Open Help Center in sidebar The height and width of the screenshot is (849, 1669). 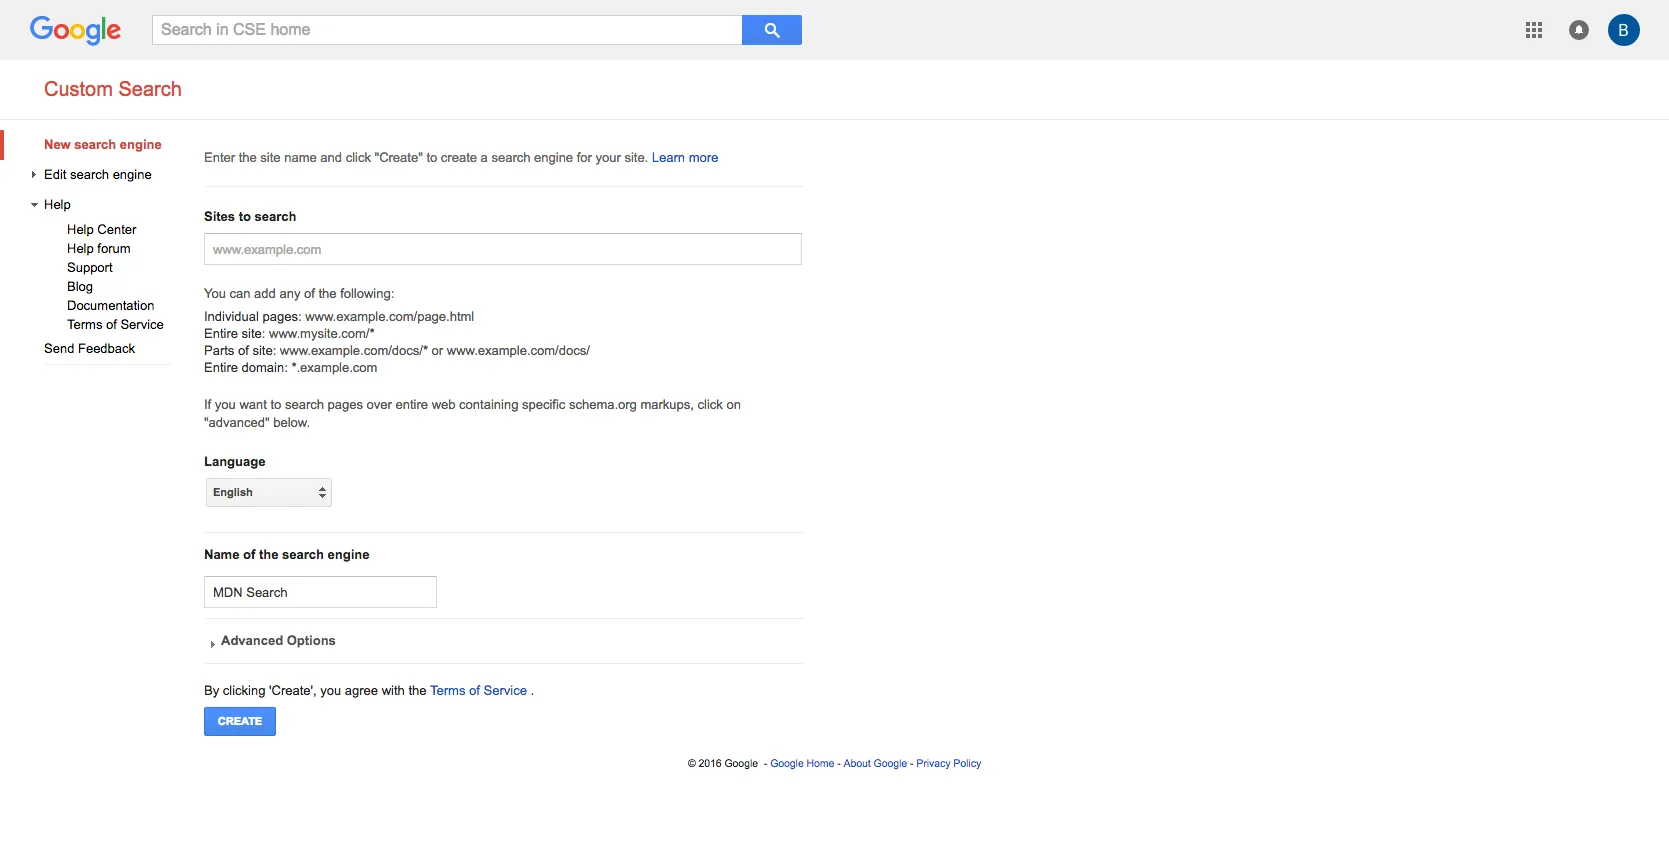[x=101, y=230]
